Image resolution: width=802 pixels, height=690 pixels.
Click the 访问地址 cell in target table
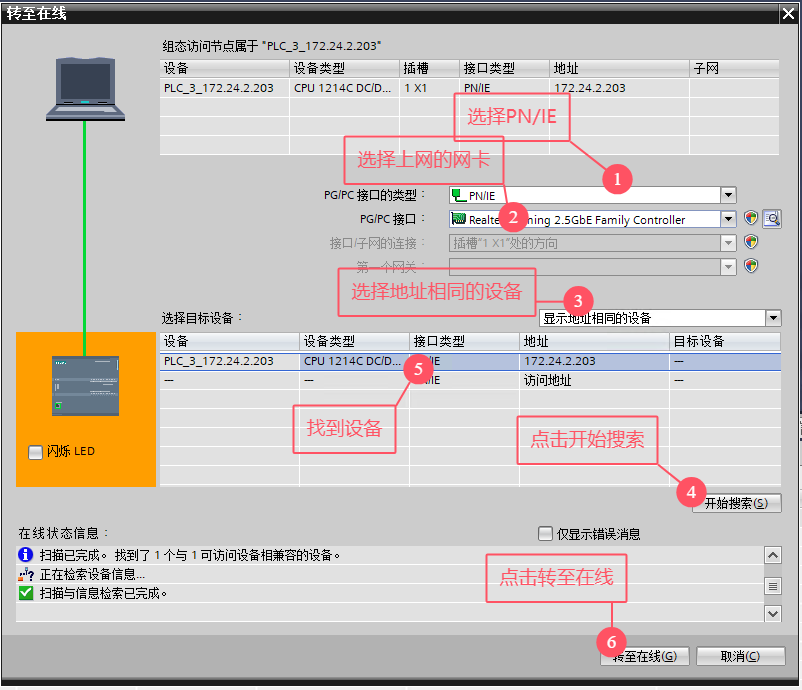[547, 380]
